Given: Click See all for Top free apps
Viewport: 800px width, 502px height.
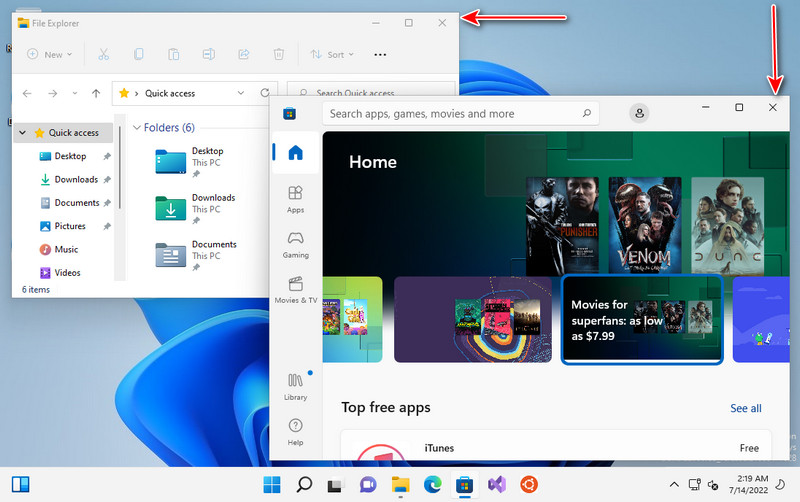Looking at the screenshot, I should (745, 408).
